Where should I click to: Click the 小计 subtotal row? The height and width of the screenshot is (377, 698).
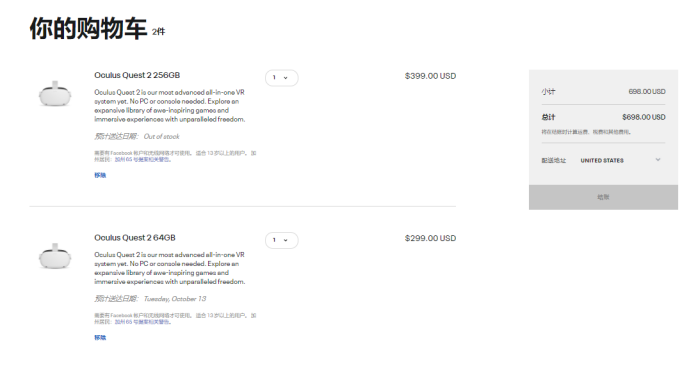[x=603, y=92]
